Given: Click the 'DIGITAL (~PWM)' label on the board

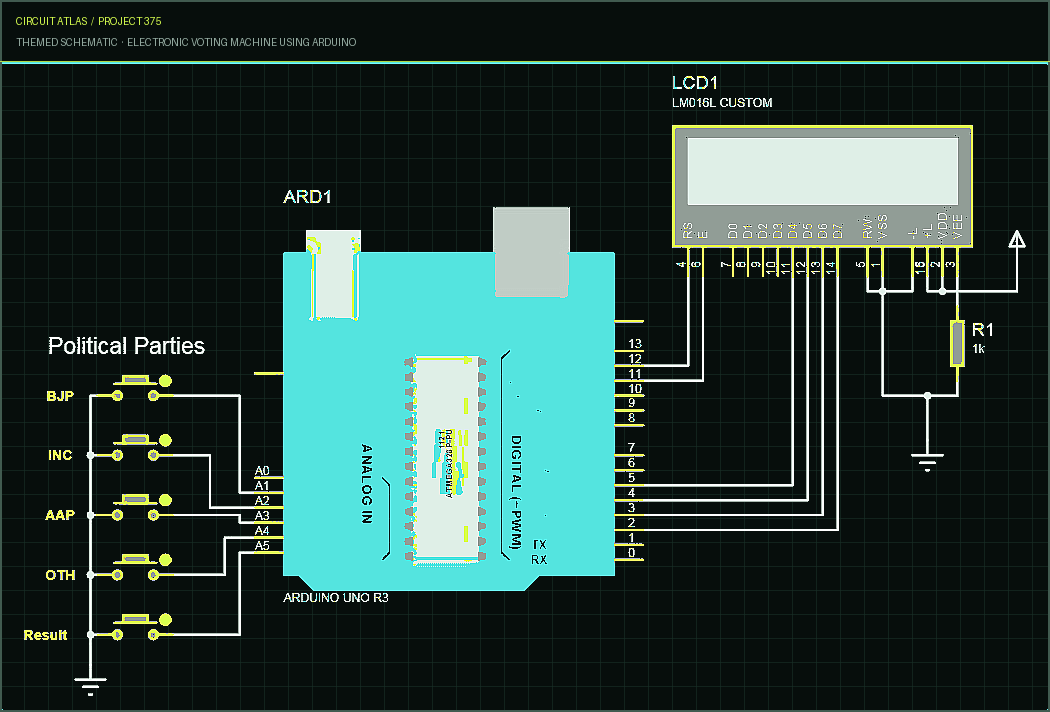Looking at the screenshot, I should coord(516,492).
